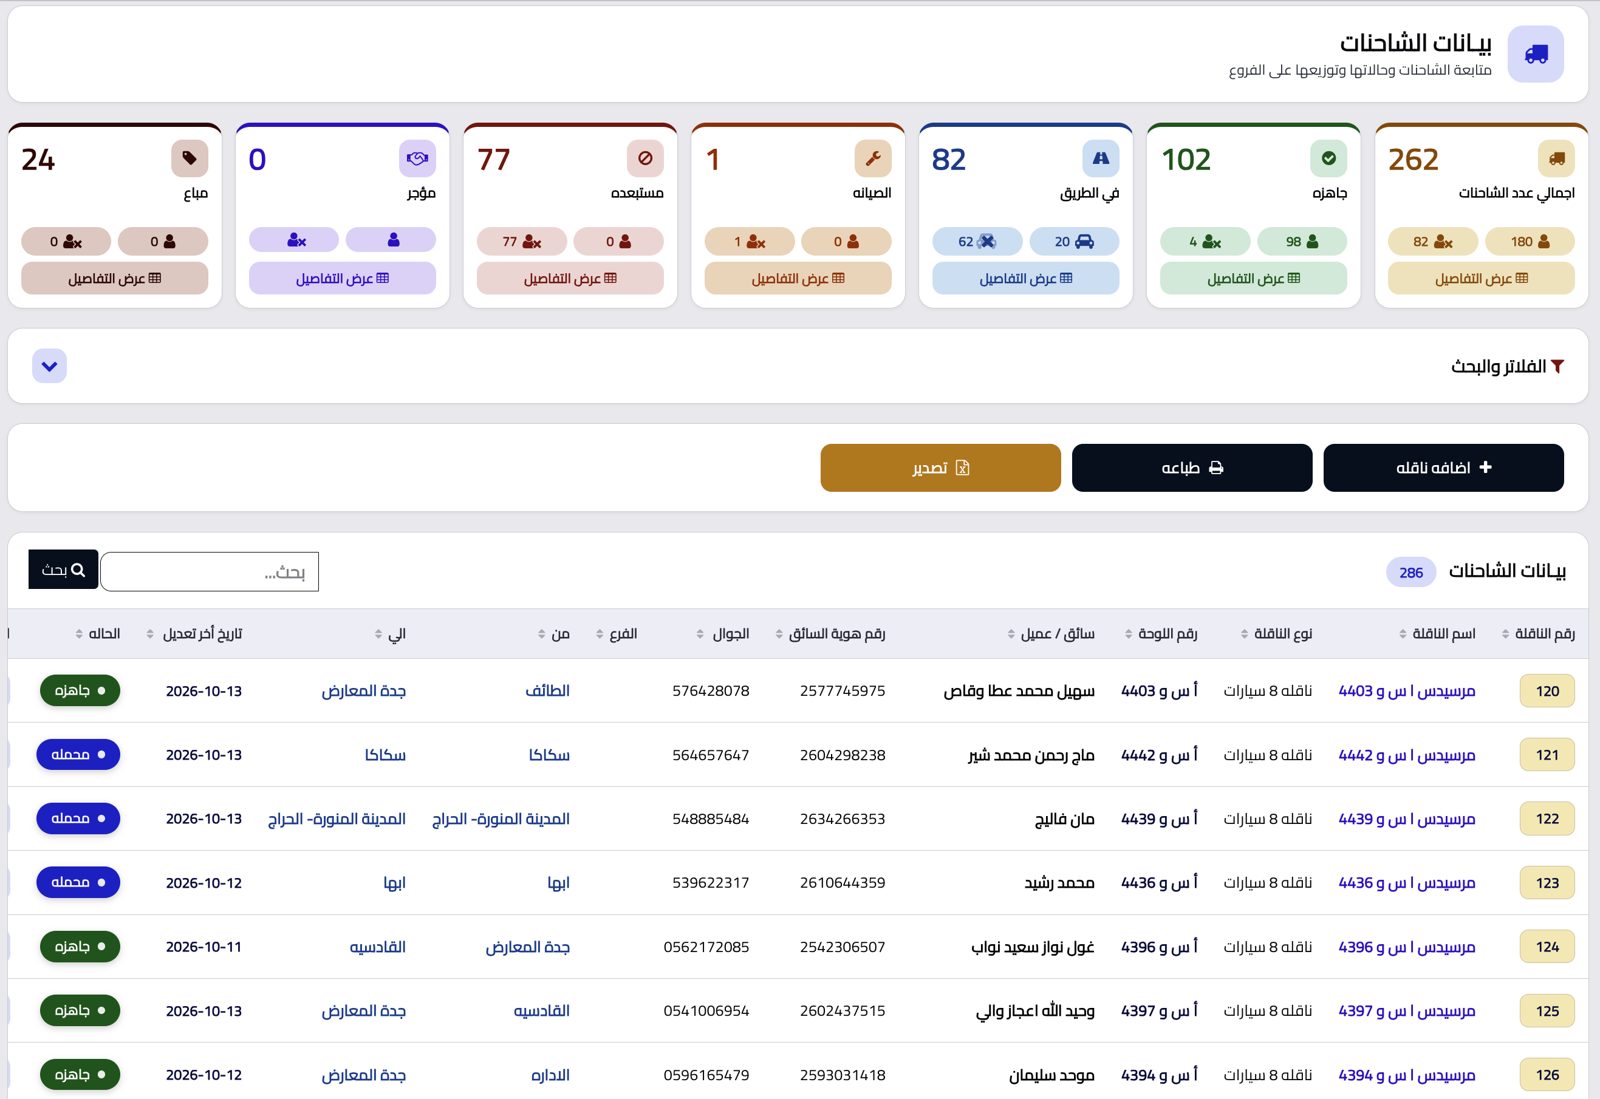Click the check-mark icon on the جاهزه card
This screenshot has width=1600, height=1099.
1328,158
